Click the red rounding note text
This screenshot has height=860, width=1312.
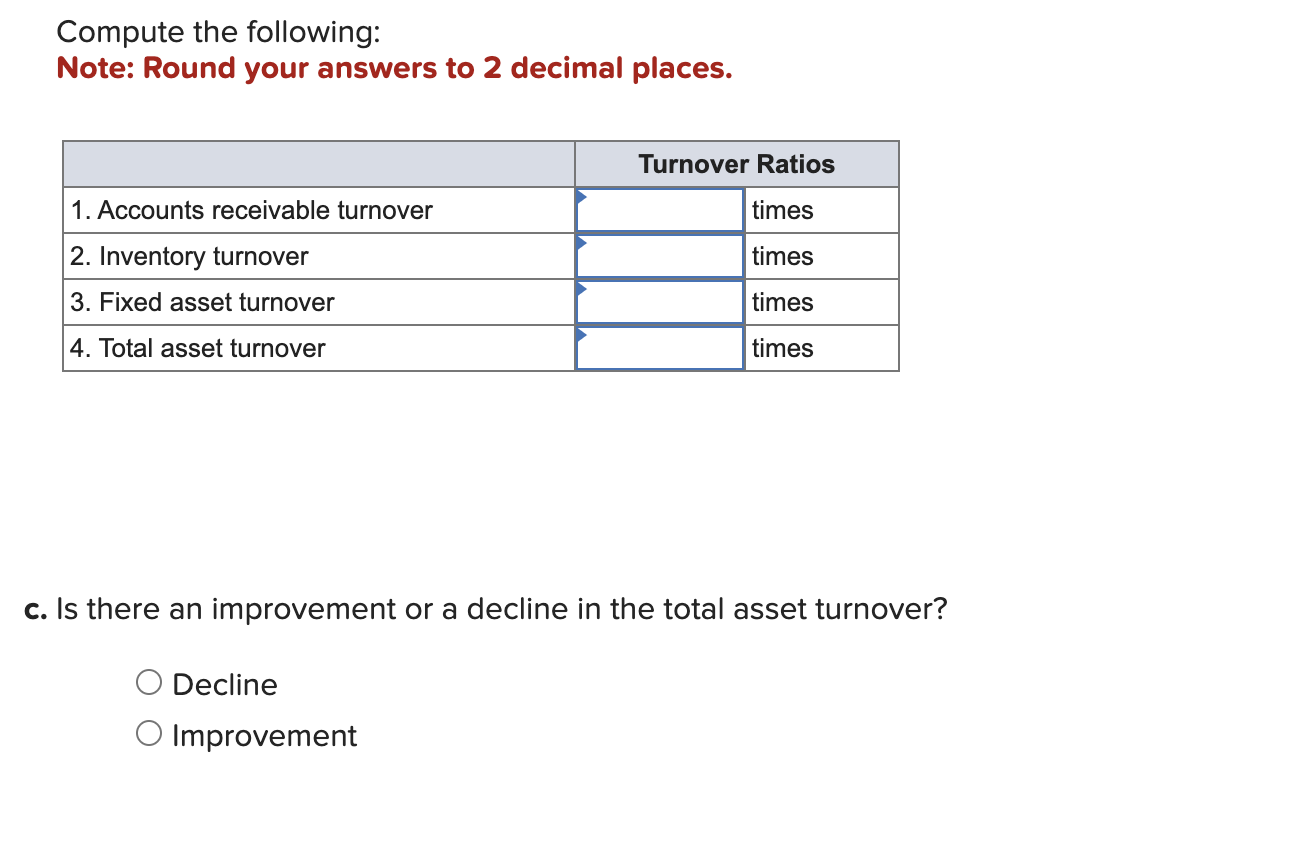(395, 68)
